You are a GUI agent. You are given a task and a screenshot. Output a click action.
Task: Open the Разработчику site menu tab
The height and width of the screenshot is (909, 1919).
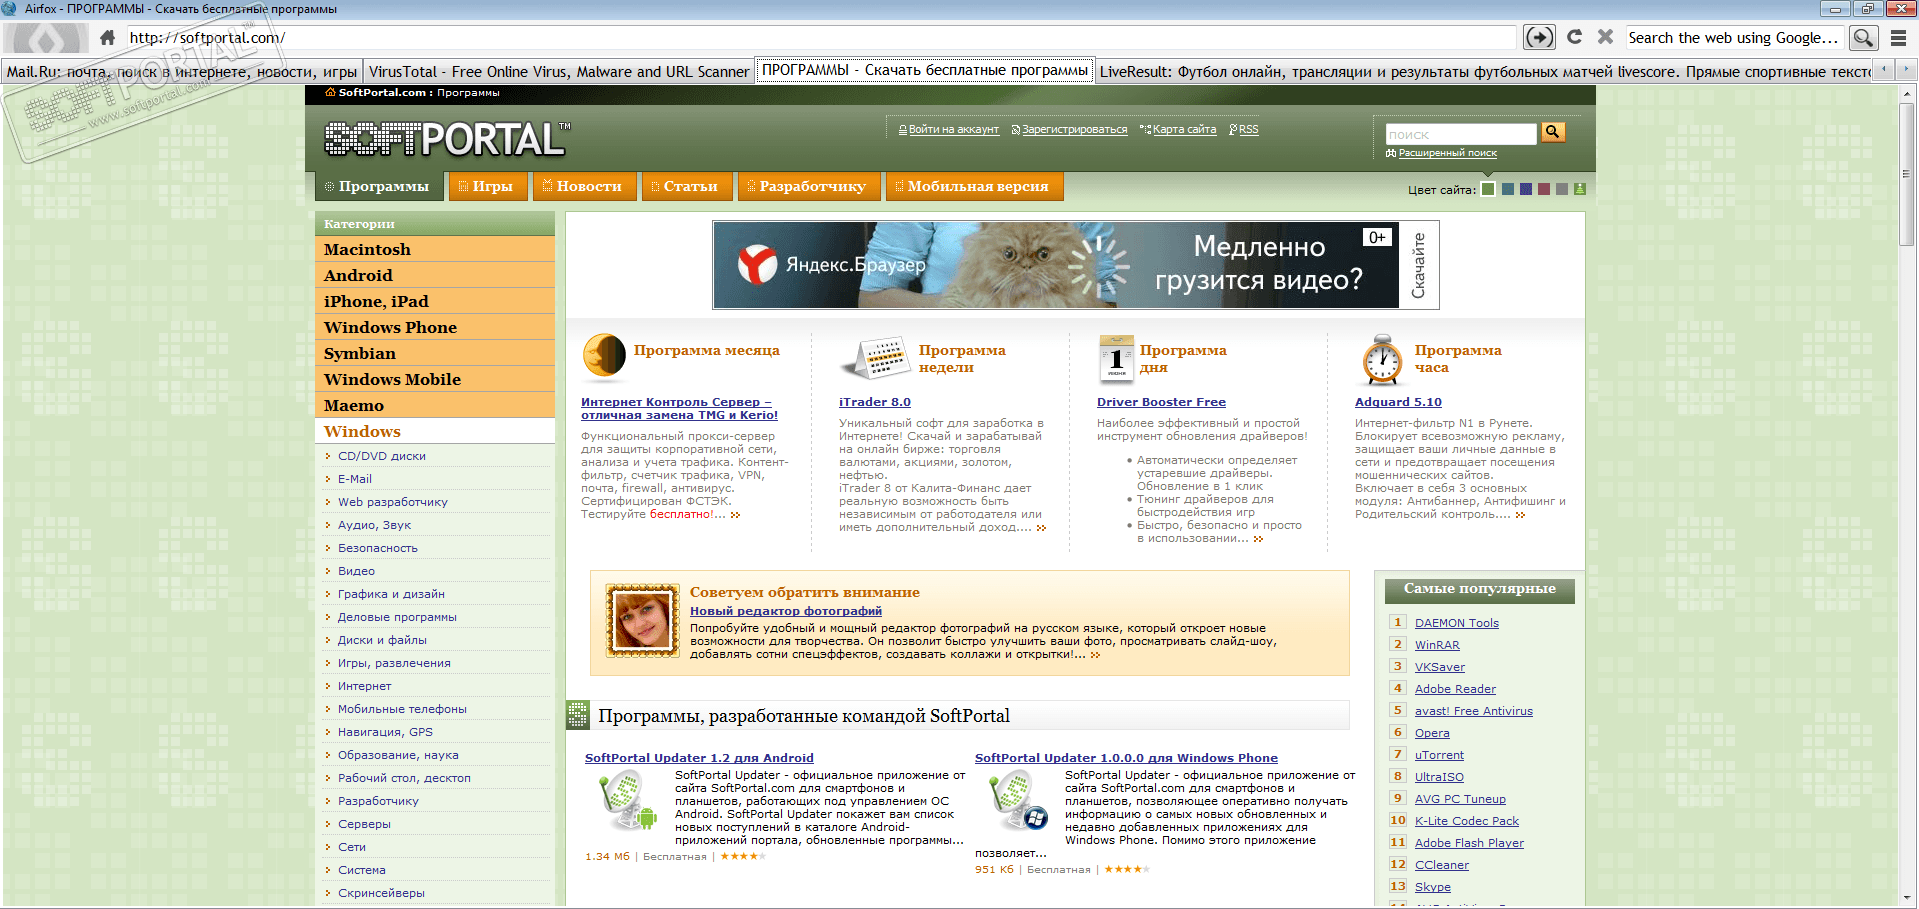(808, 186)
